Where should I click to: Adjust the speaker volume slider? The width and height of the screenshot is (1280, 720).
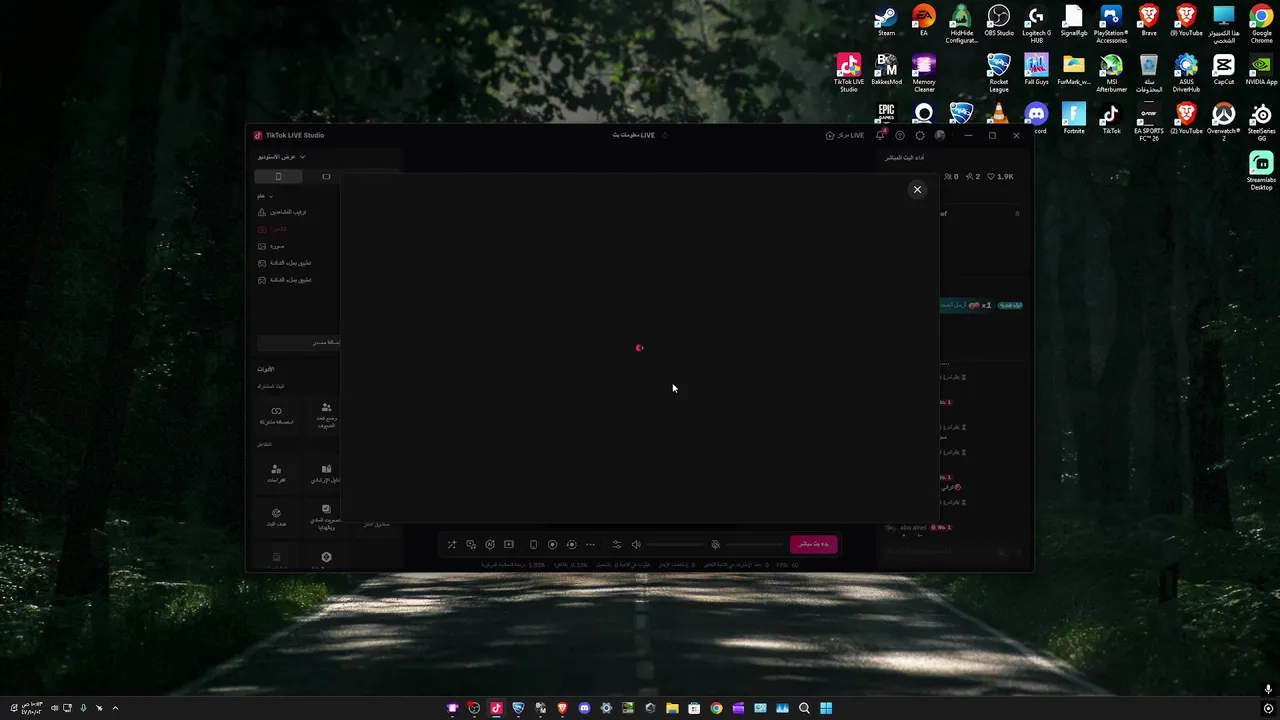675,545
